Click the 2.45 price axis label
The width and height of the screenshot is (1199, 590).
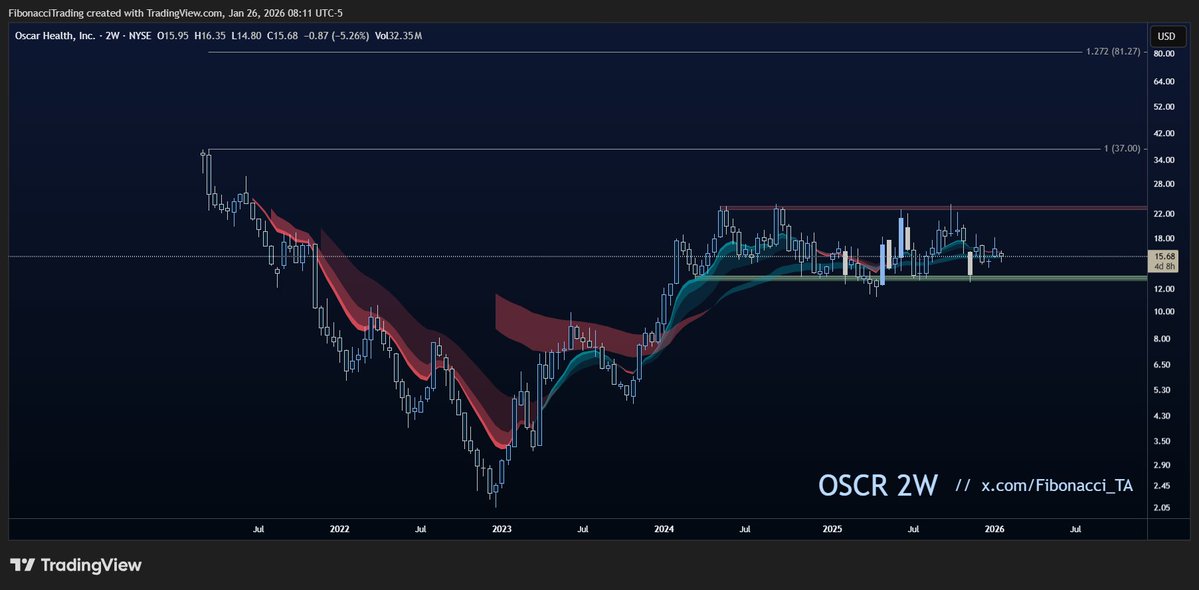[1164, 485]
